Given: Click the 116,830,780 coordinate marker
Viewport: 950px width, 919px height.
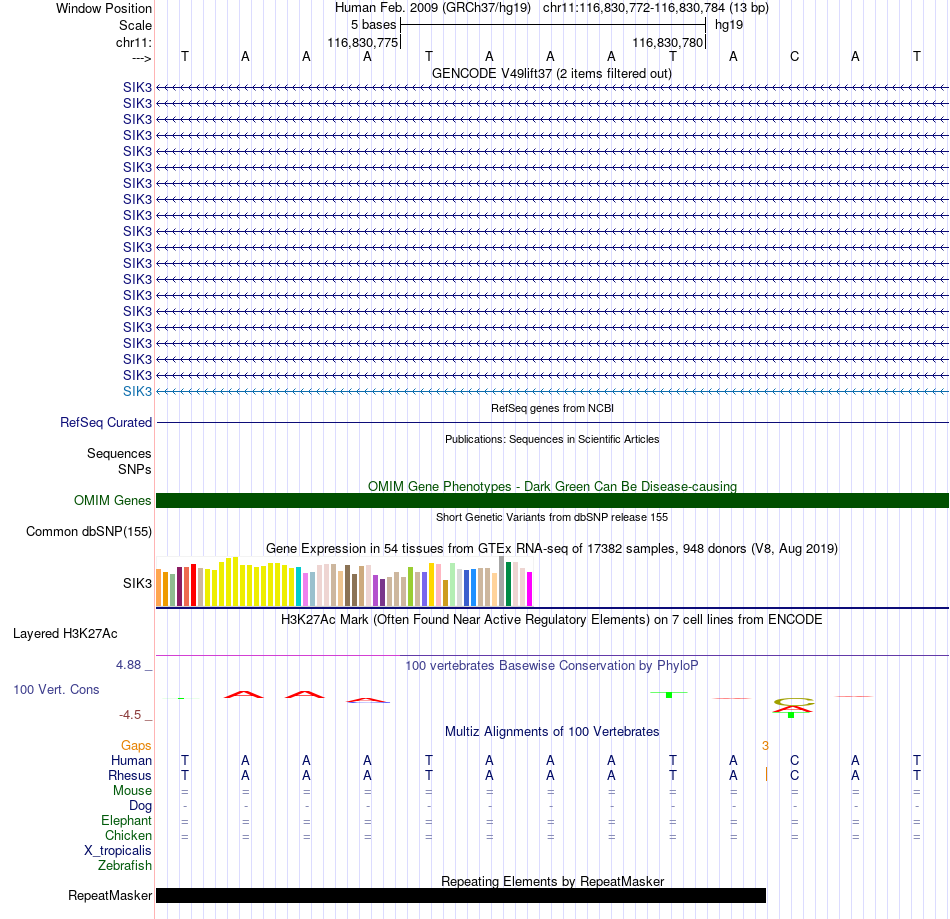Looking at the screenshot, I should (x=668, y=42).
